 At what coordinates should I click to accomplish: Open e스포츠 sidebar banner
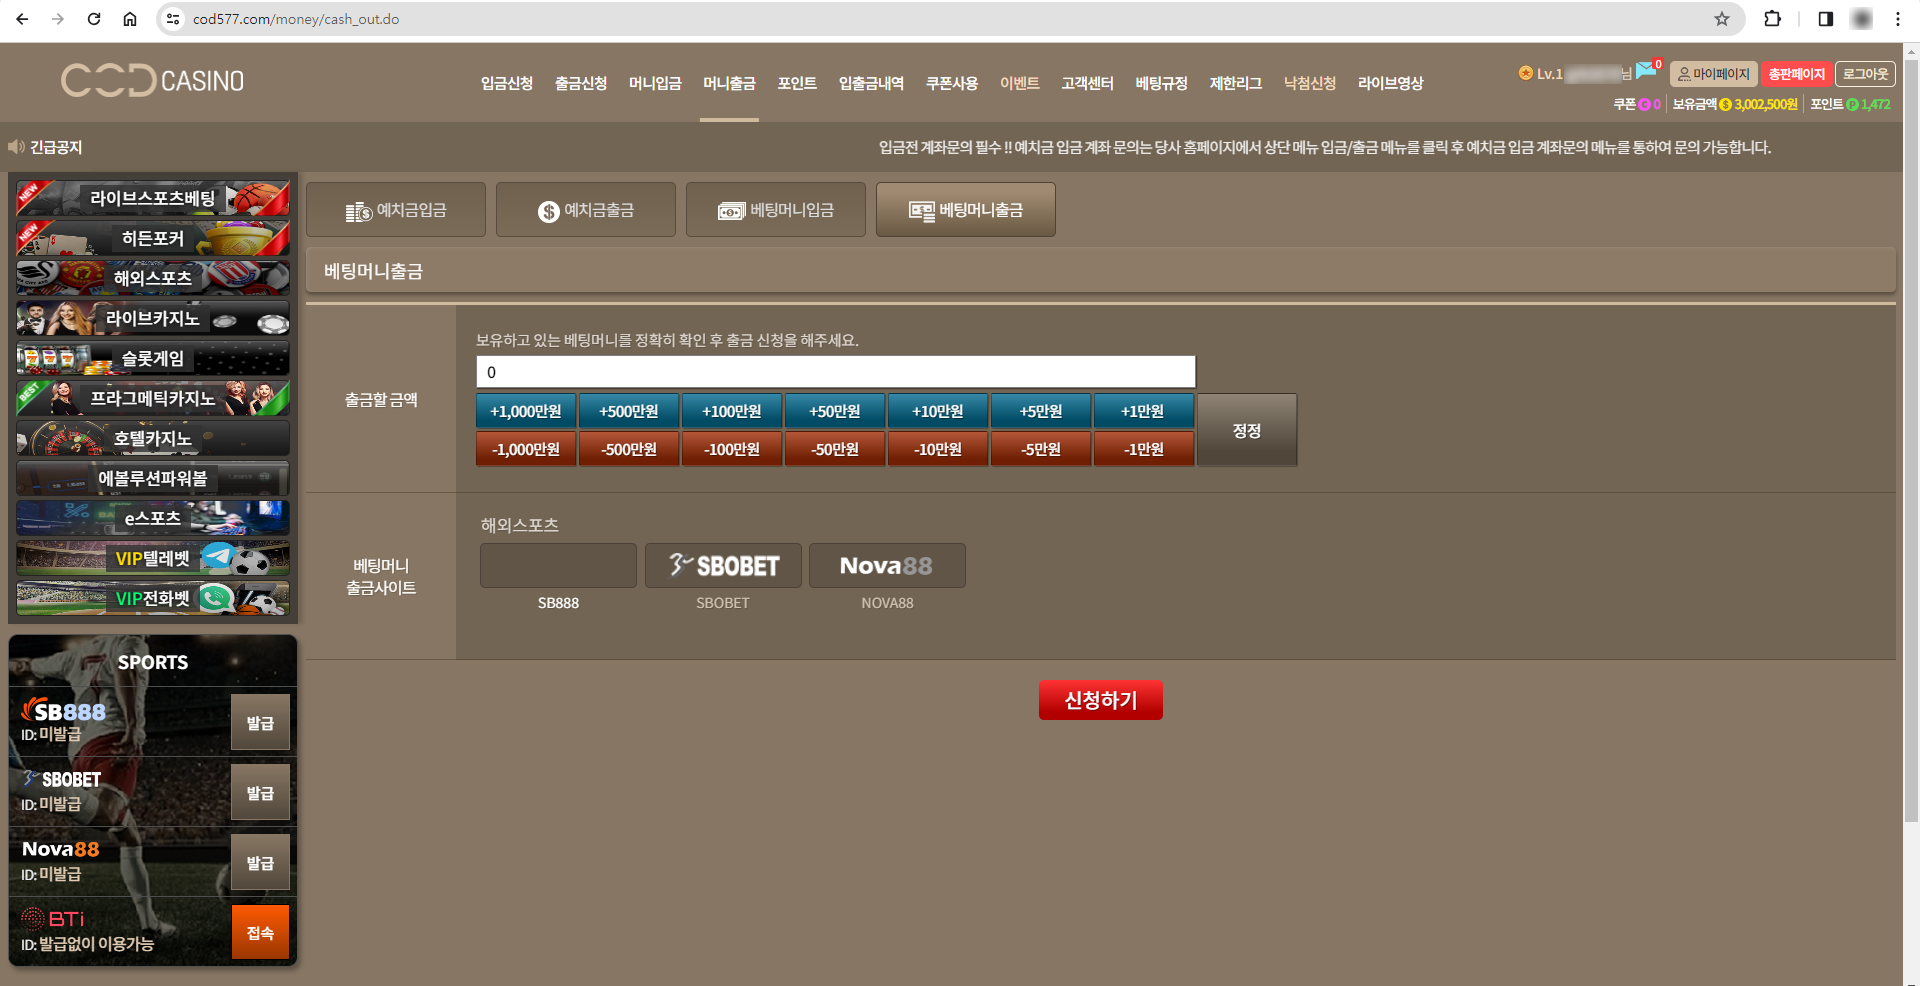153,518
